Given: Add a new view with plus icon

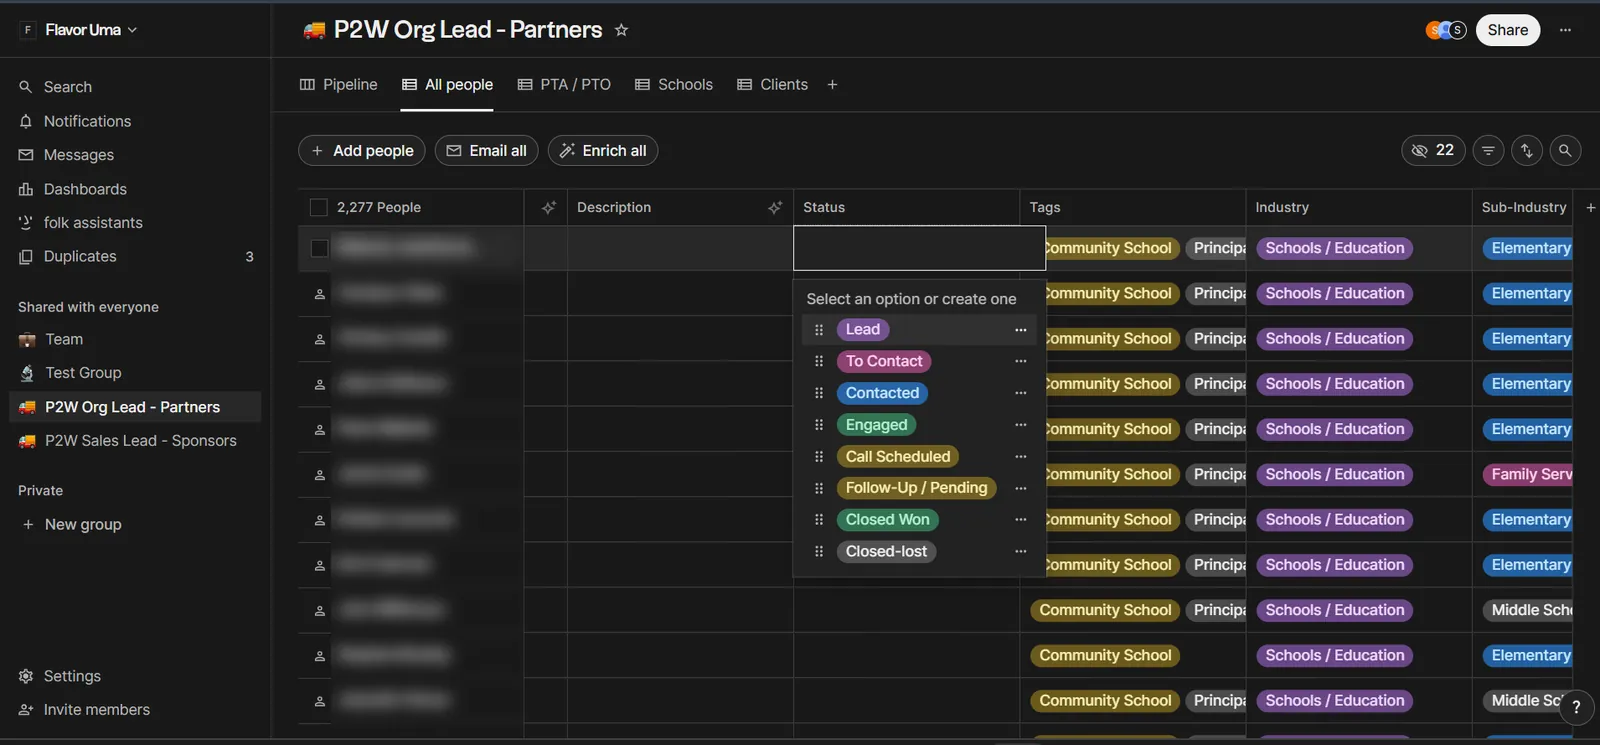Looking at the screenshot, I should click(x=832, y=85).
